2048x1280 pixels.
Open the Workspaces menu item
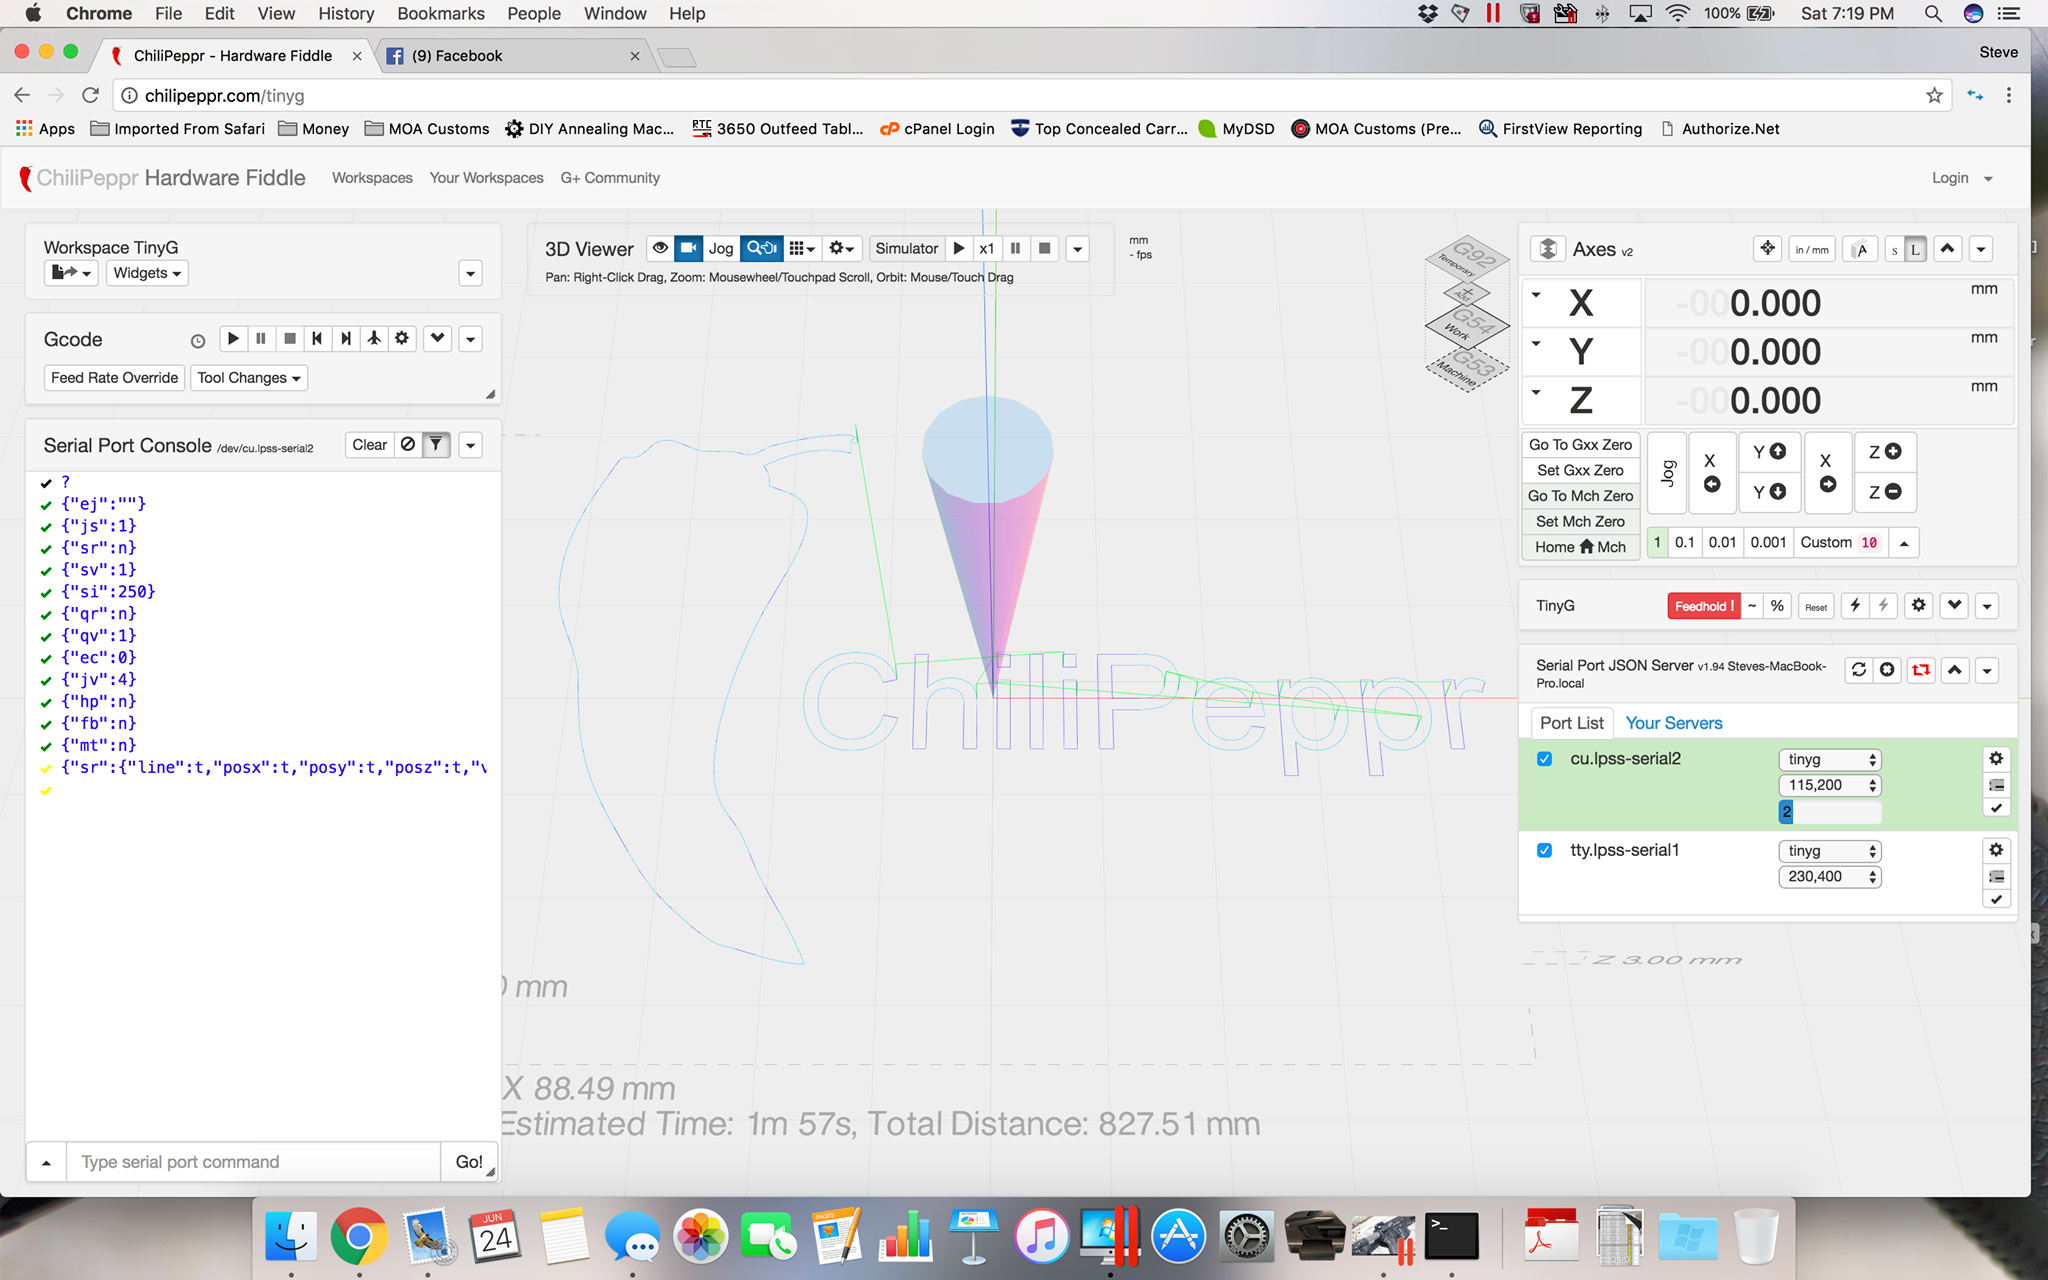pyautogui.click(x=372, y=178)
